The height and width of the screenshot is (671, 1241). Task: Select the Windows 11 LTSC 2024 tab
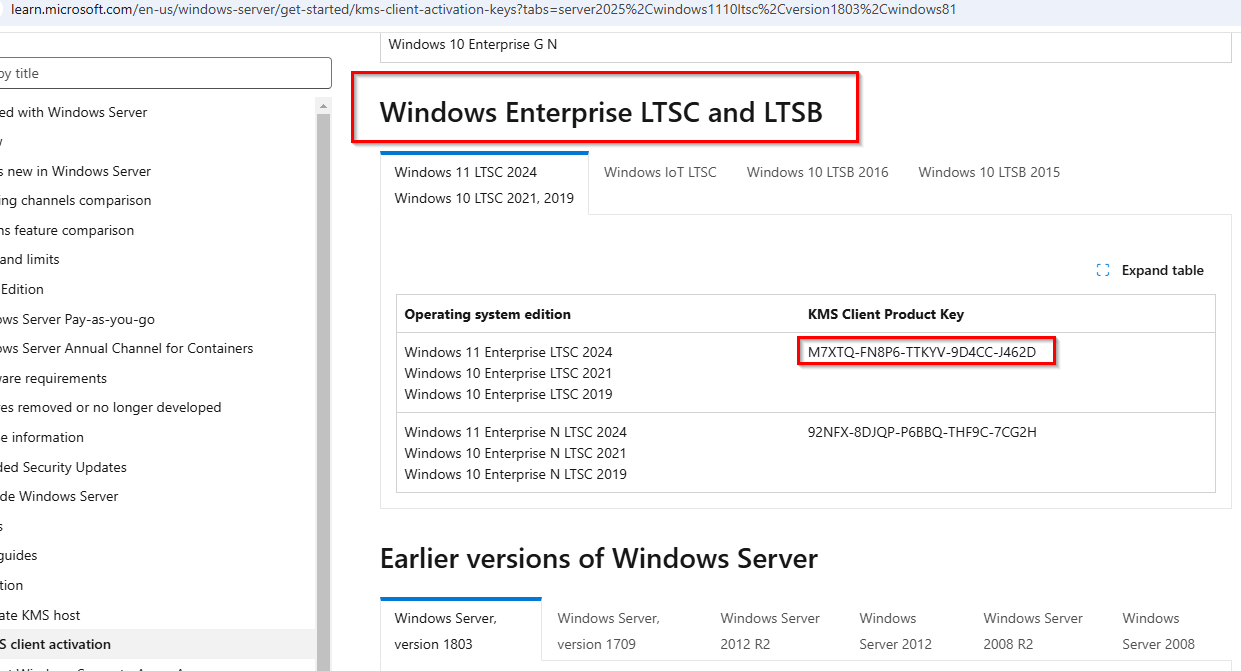[484, 184]
